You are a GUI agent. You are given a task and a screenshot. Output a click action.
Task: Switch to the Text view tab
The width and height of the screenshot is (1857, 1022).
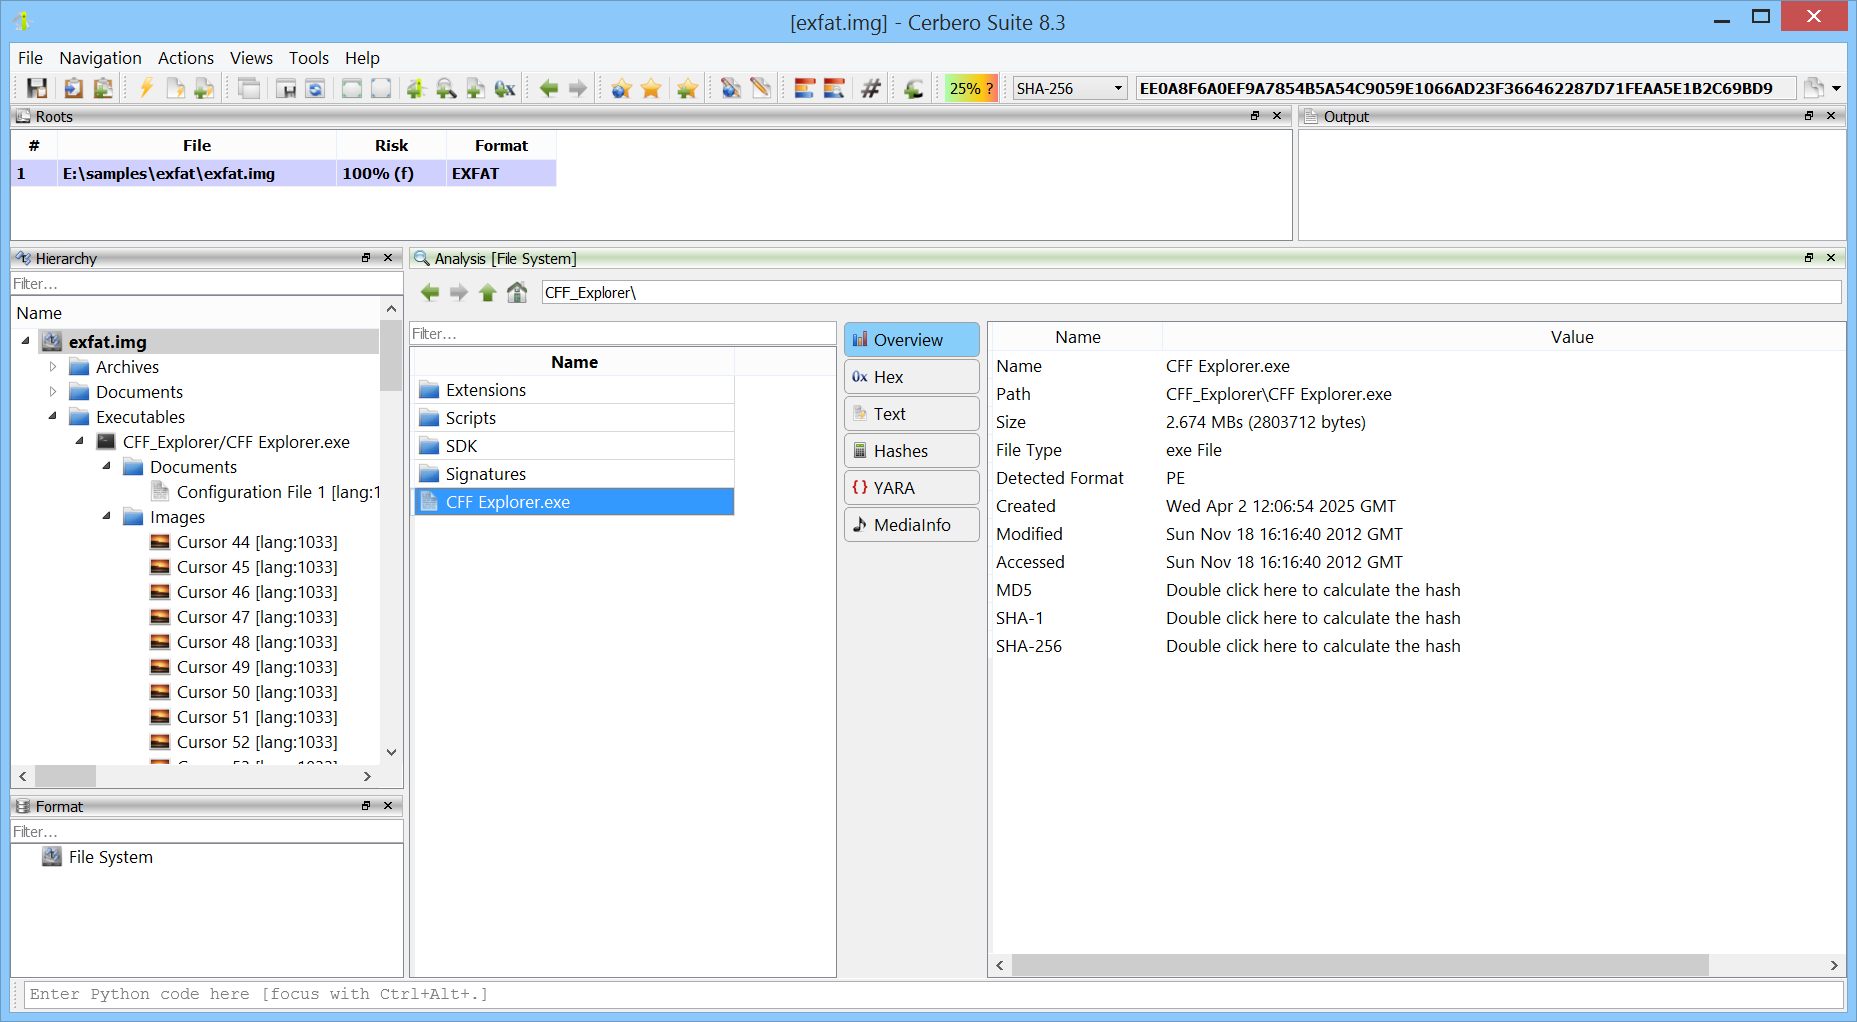click(x=912, y=414)
